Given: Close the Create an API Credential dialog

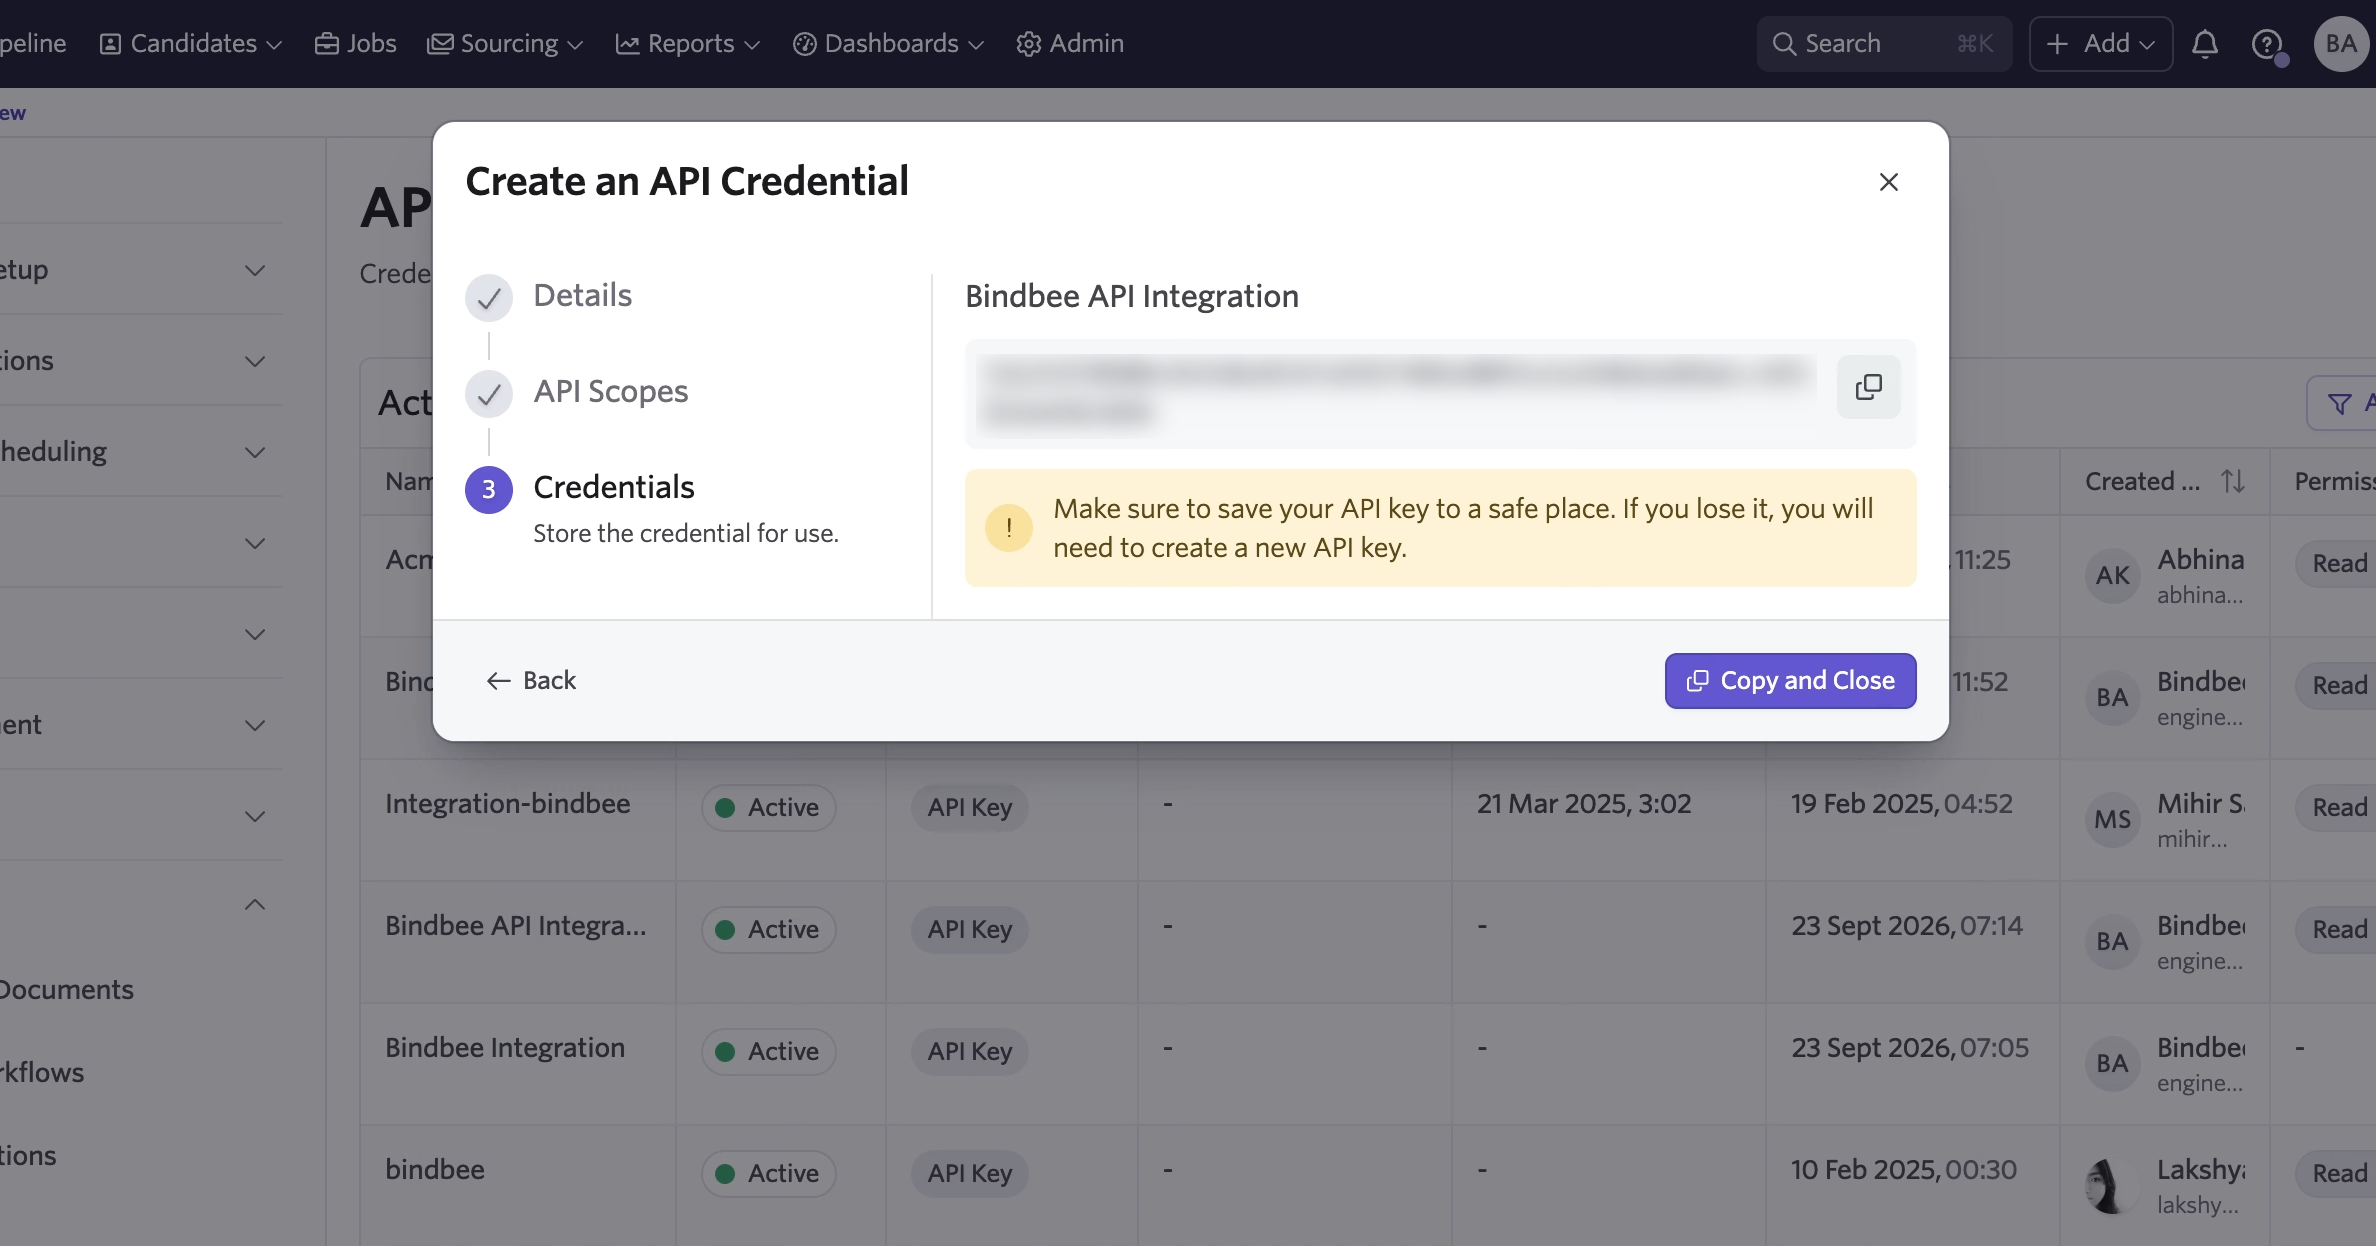Looking at the screenshot, I should tap(1888, 182).
